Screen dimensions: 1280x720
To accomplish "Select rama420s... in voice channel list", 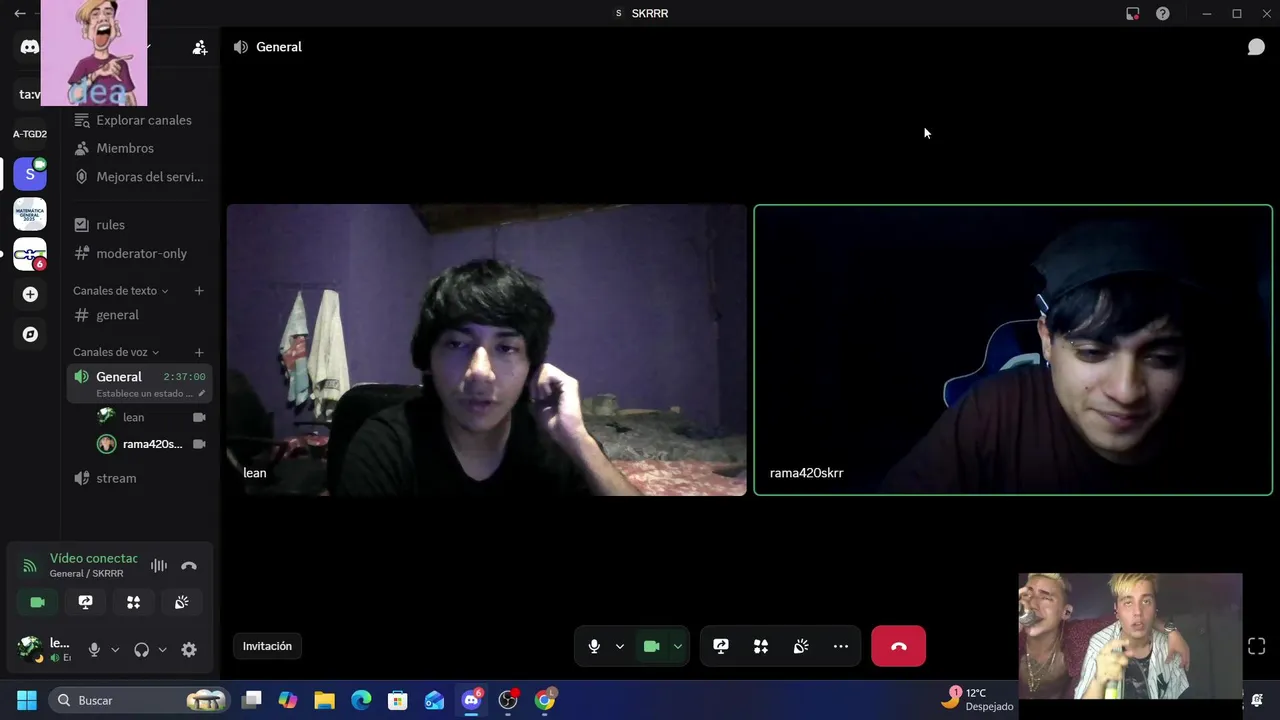I will click(x=151, y=444).
